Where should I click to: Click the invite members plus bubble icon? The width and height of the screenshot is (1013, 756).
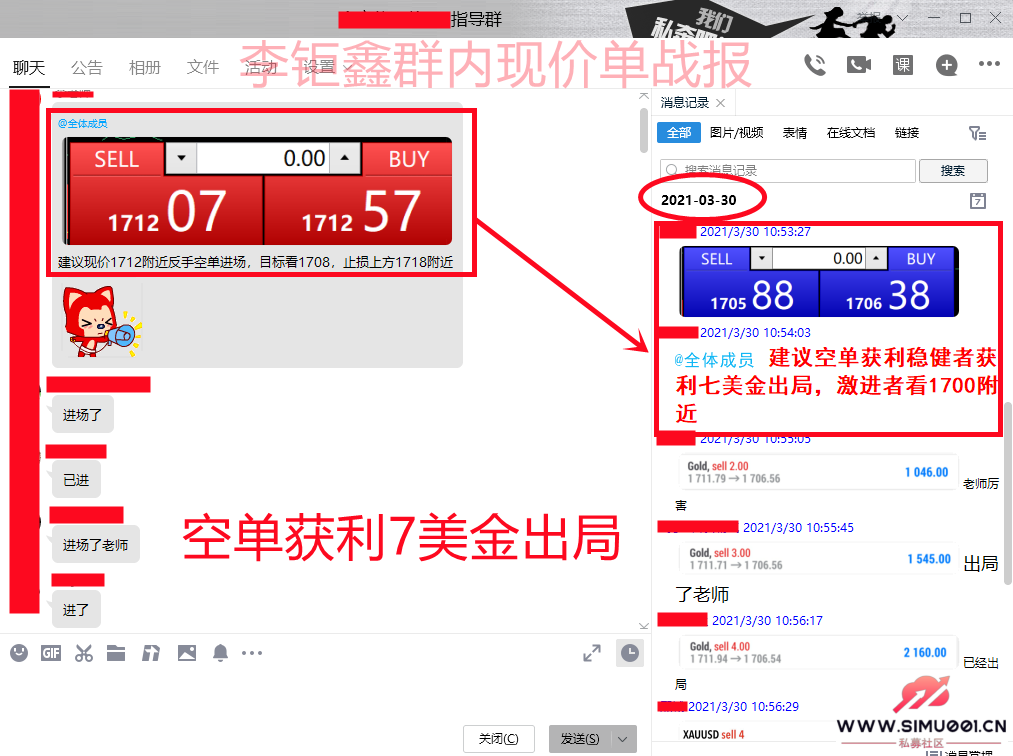coord(946,65)
